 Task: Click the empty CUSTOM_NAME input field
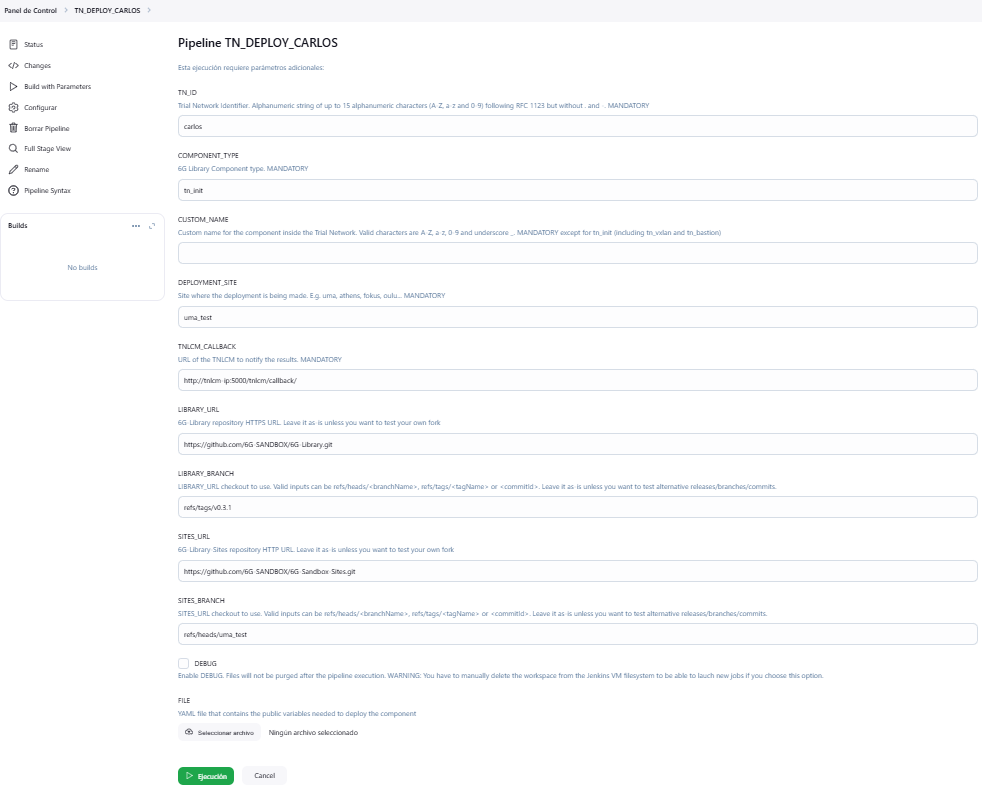(577, 253)
